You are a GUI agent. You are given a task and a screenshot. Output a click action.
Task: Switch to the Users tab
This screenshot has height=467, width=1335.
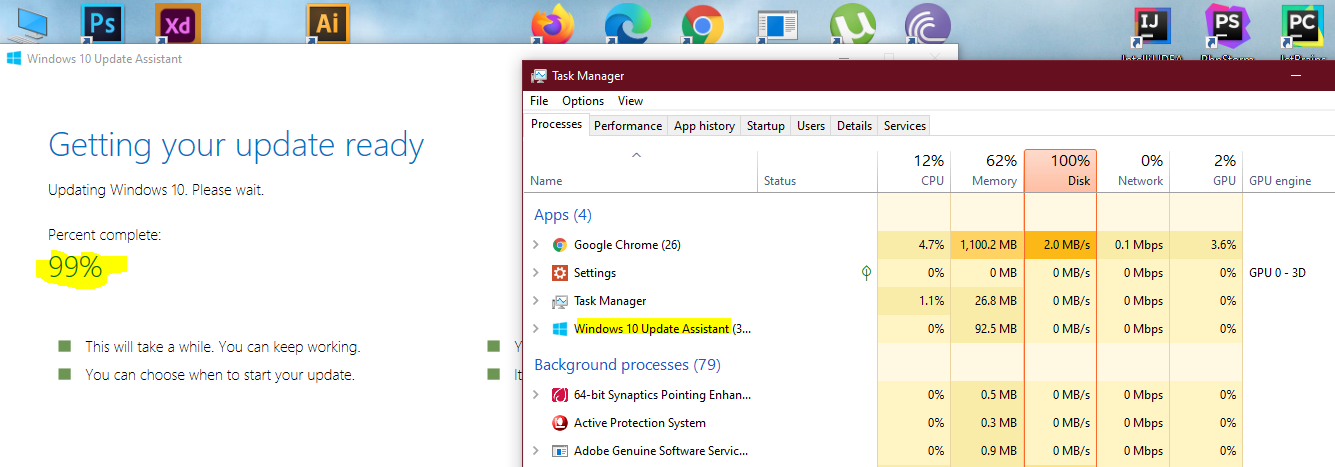pos(811,126)
